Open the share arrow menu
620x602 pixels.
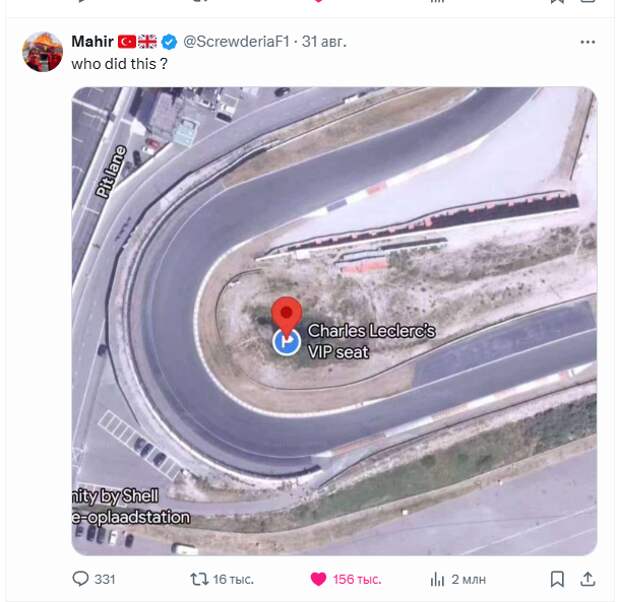588,579
